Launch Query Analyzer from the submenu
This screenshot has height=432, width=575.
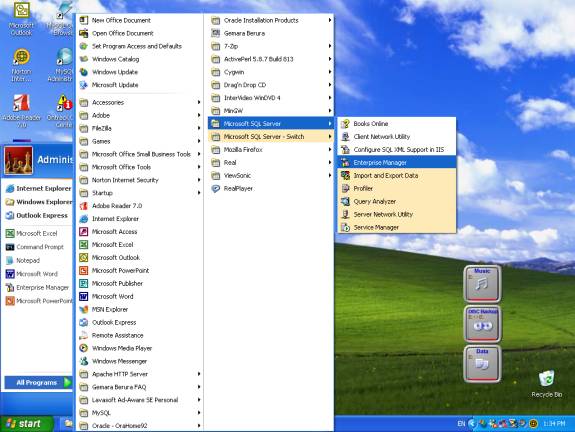tap(396, 201)
